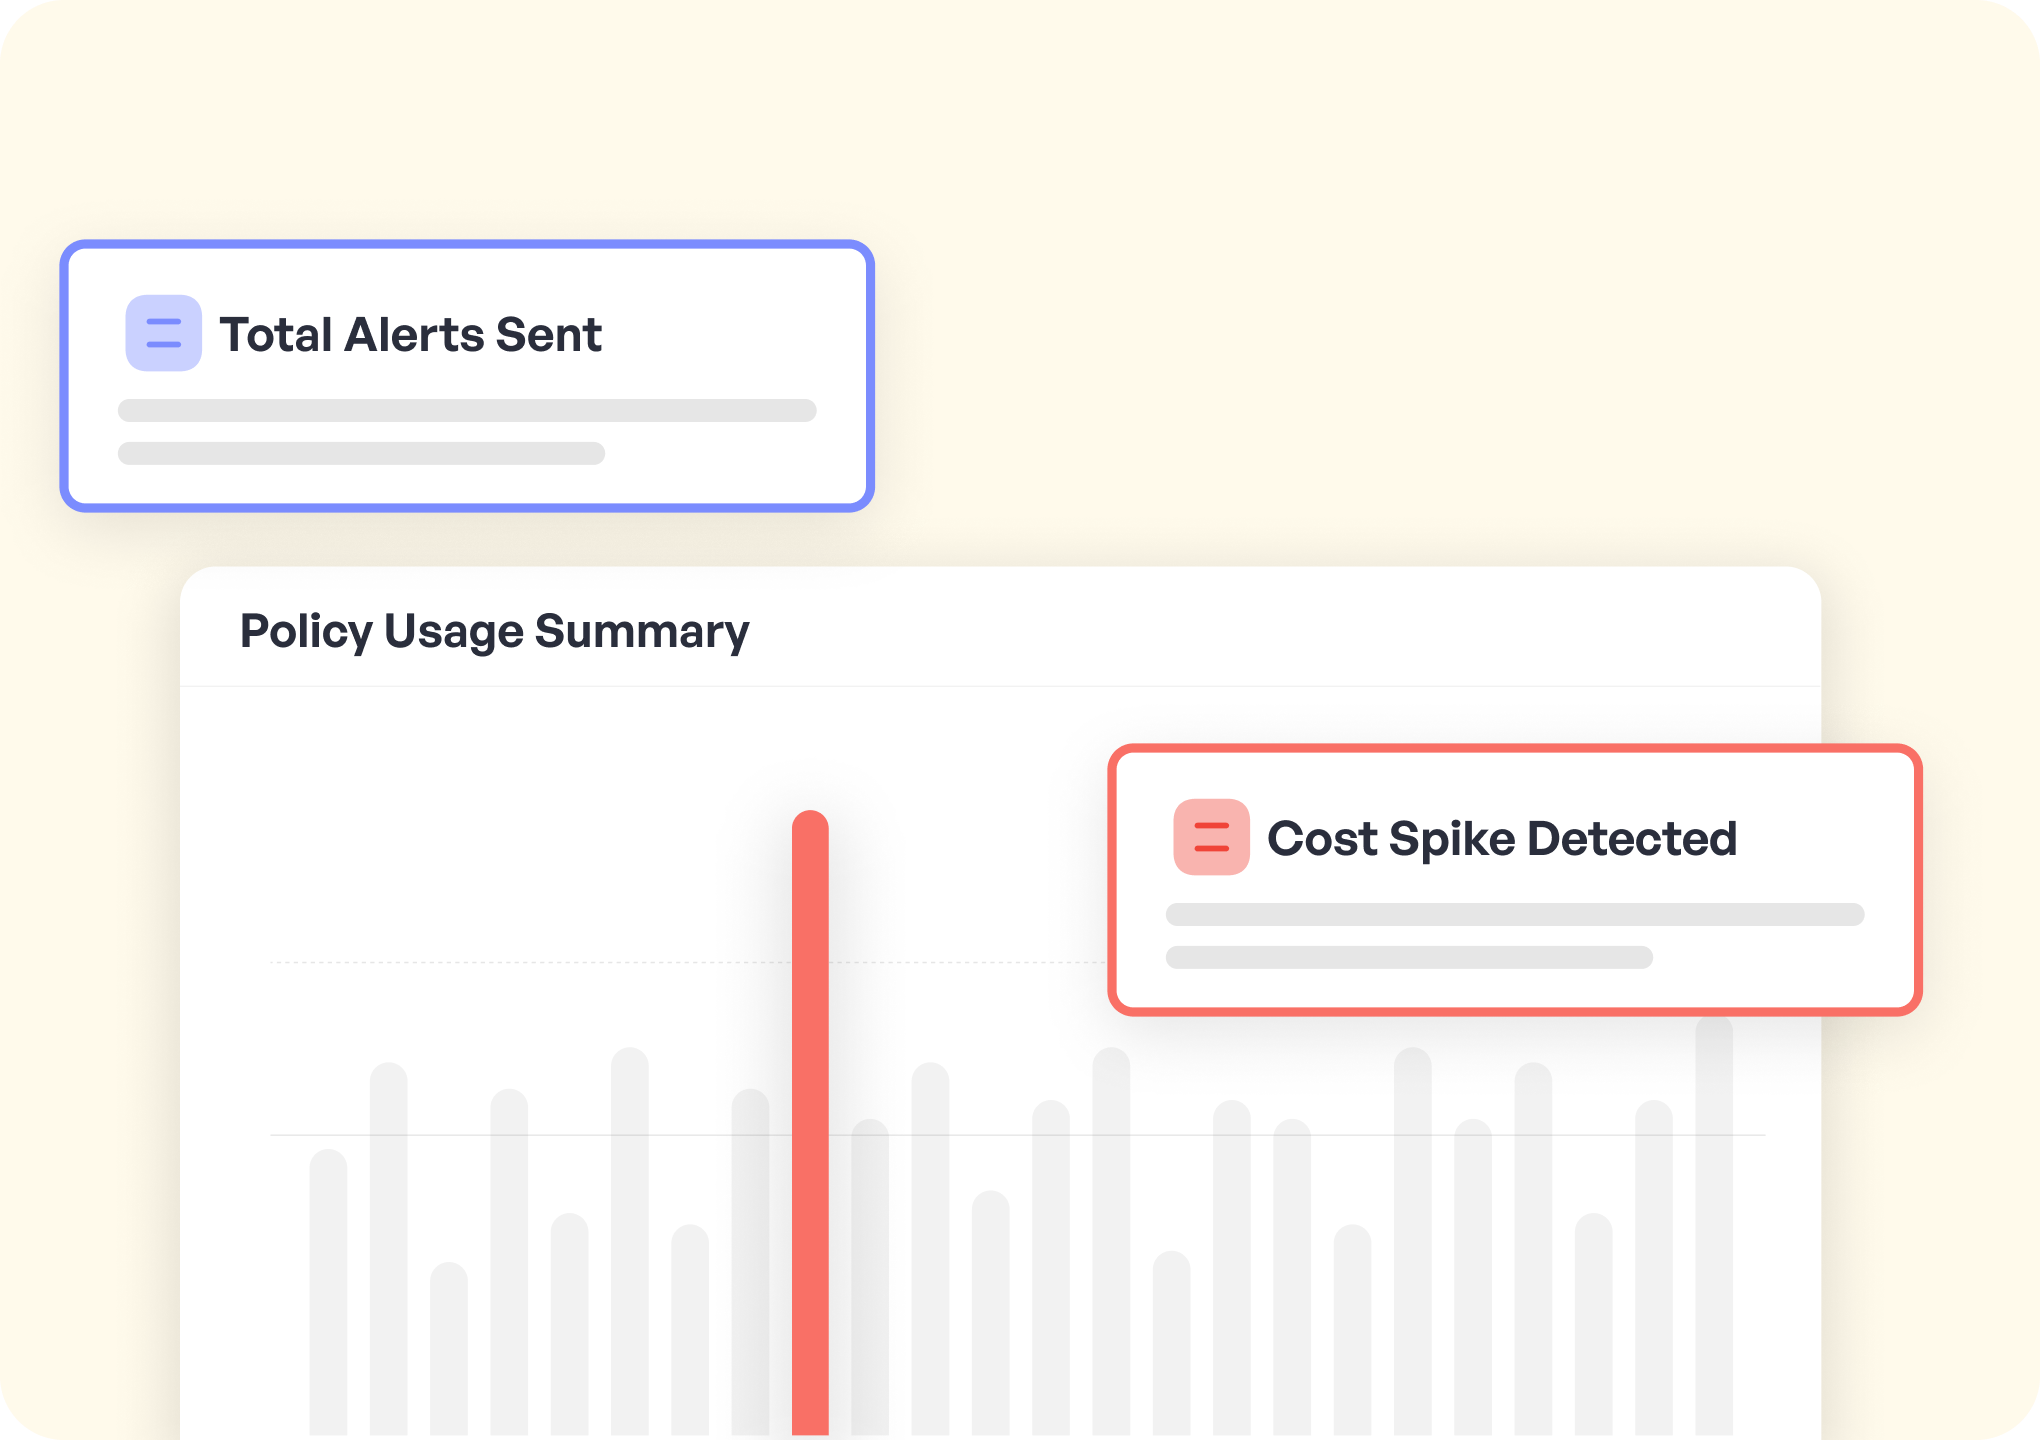2040x1440 pixels.
Task: Select the third gray bar from the left
Action: 449,1348
